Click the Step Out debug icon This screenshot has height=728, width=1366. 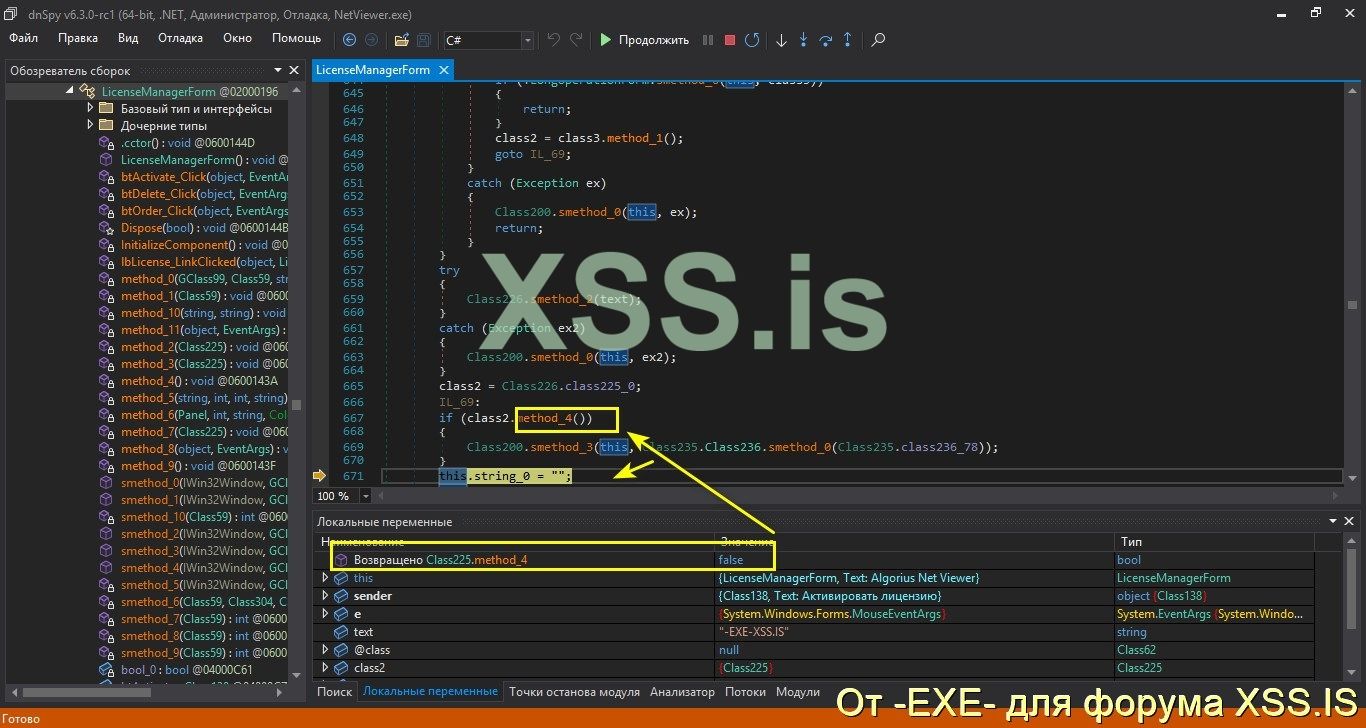pyautogui.click(x=848, y=40)
